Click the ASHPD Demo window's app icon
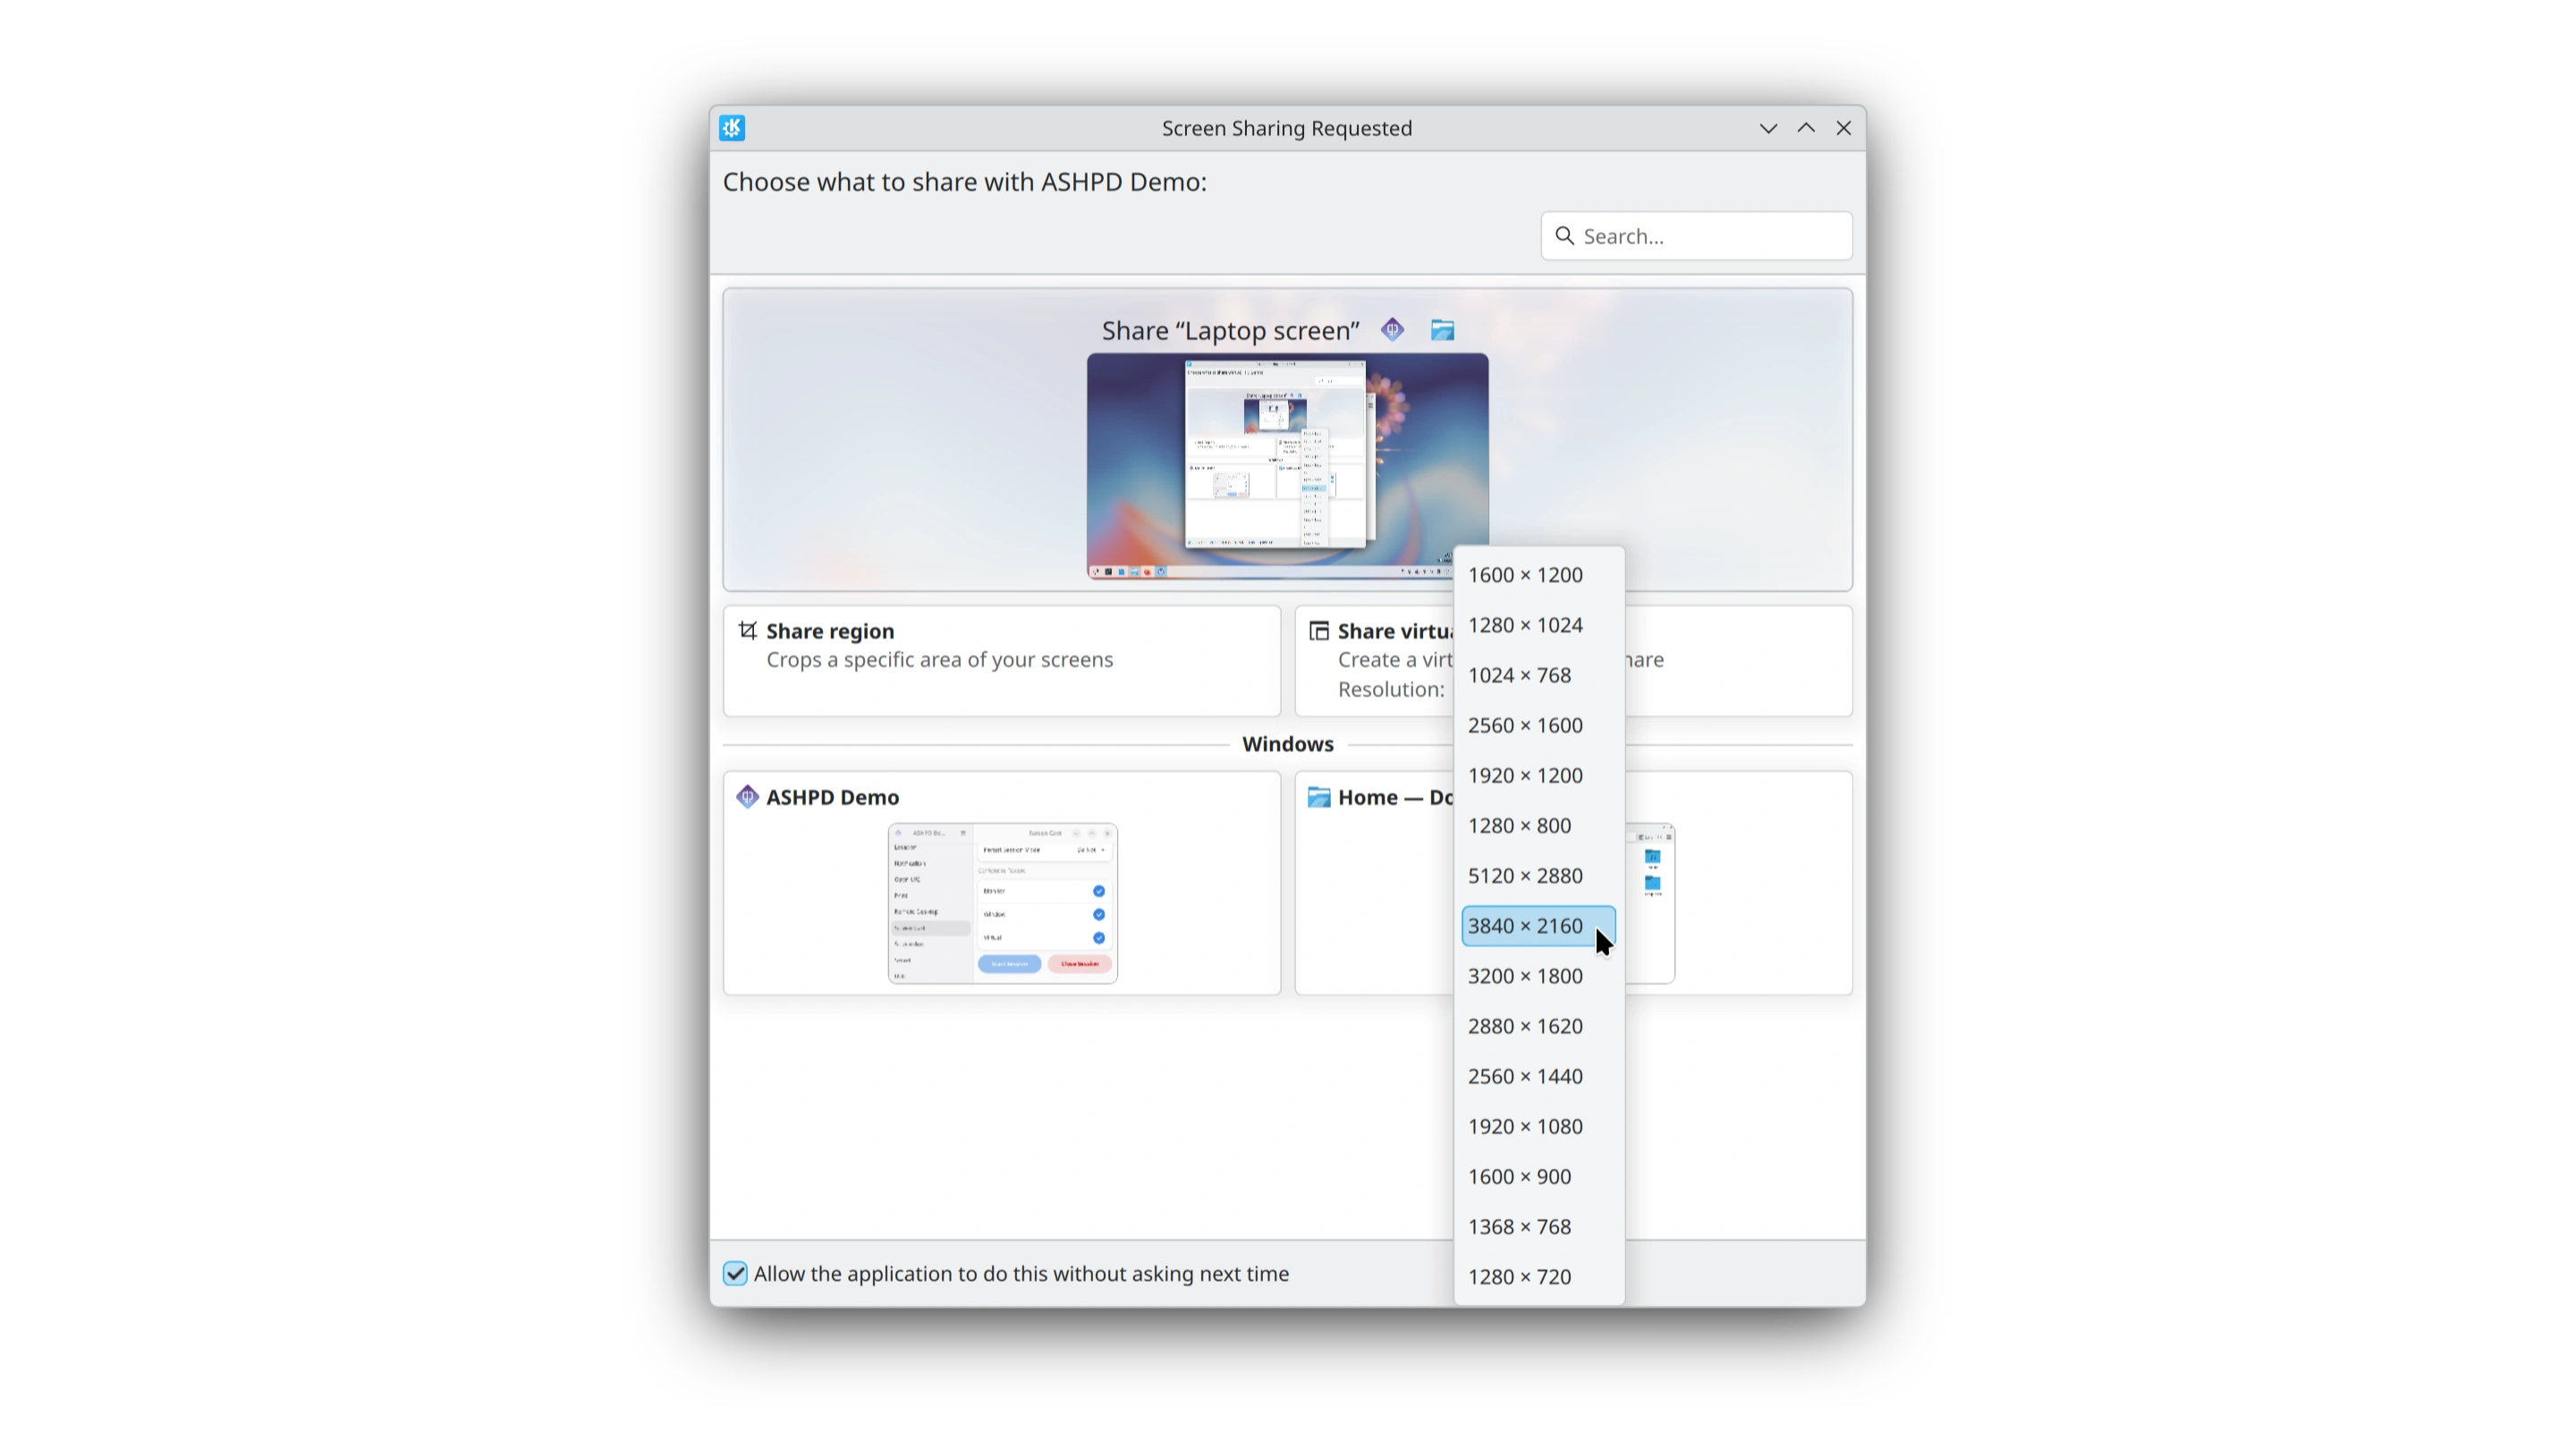 [747, 797]
